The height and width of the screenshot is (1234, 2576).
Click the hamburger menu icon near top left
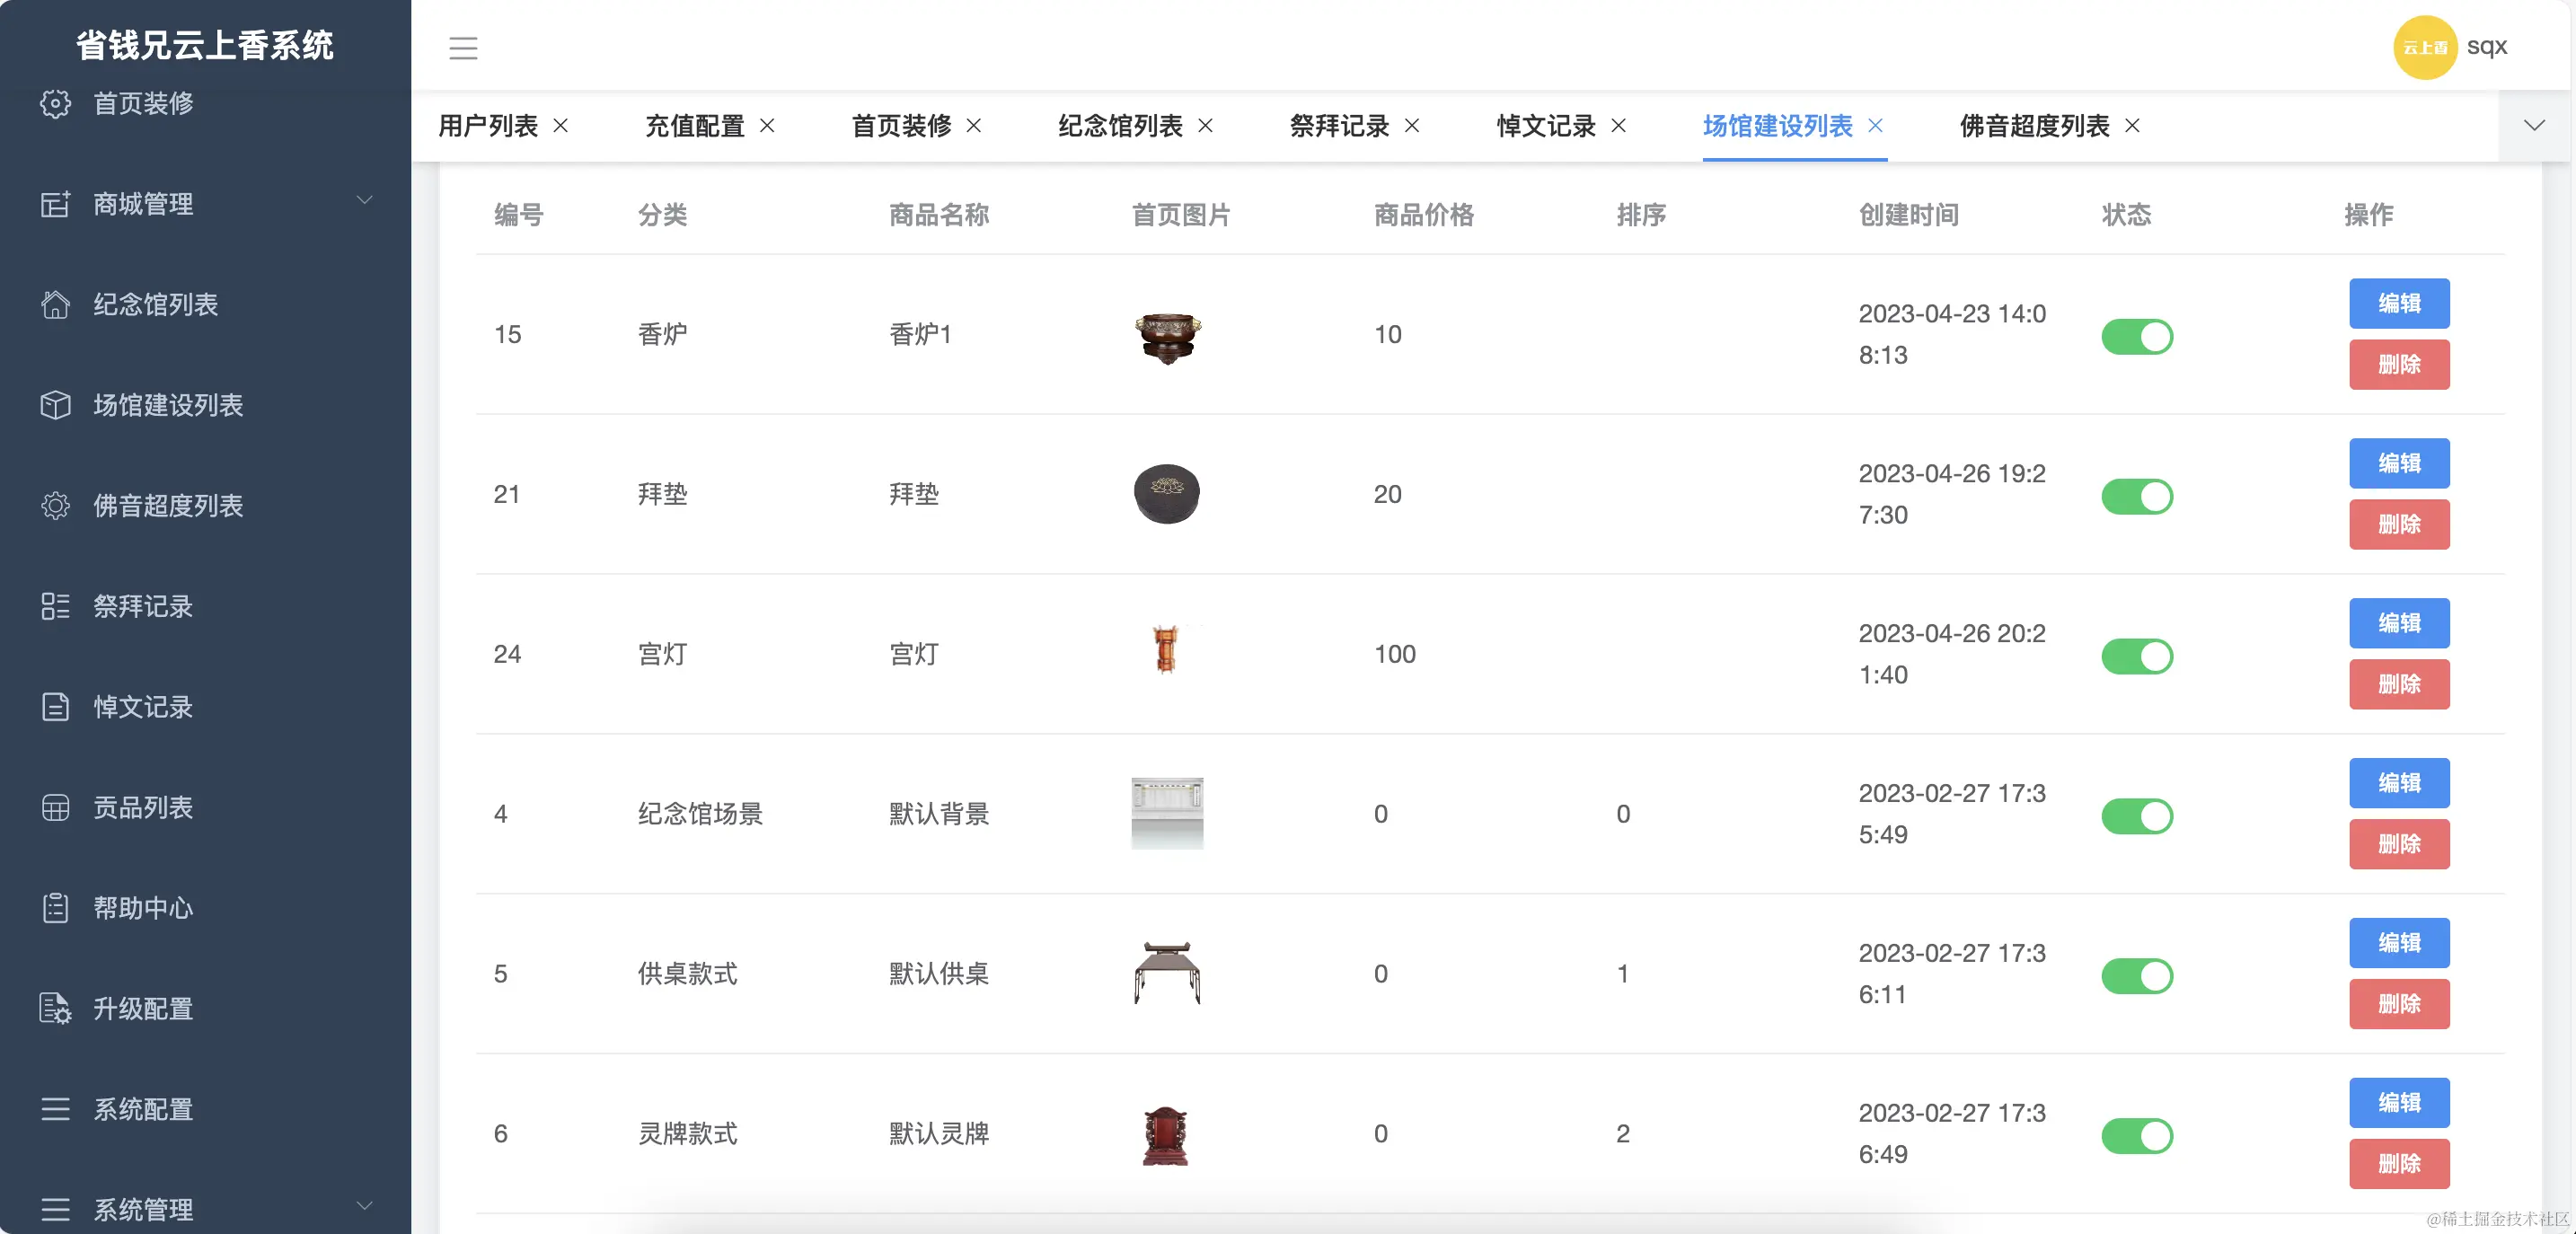[x=463, y=48]
